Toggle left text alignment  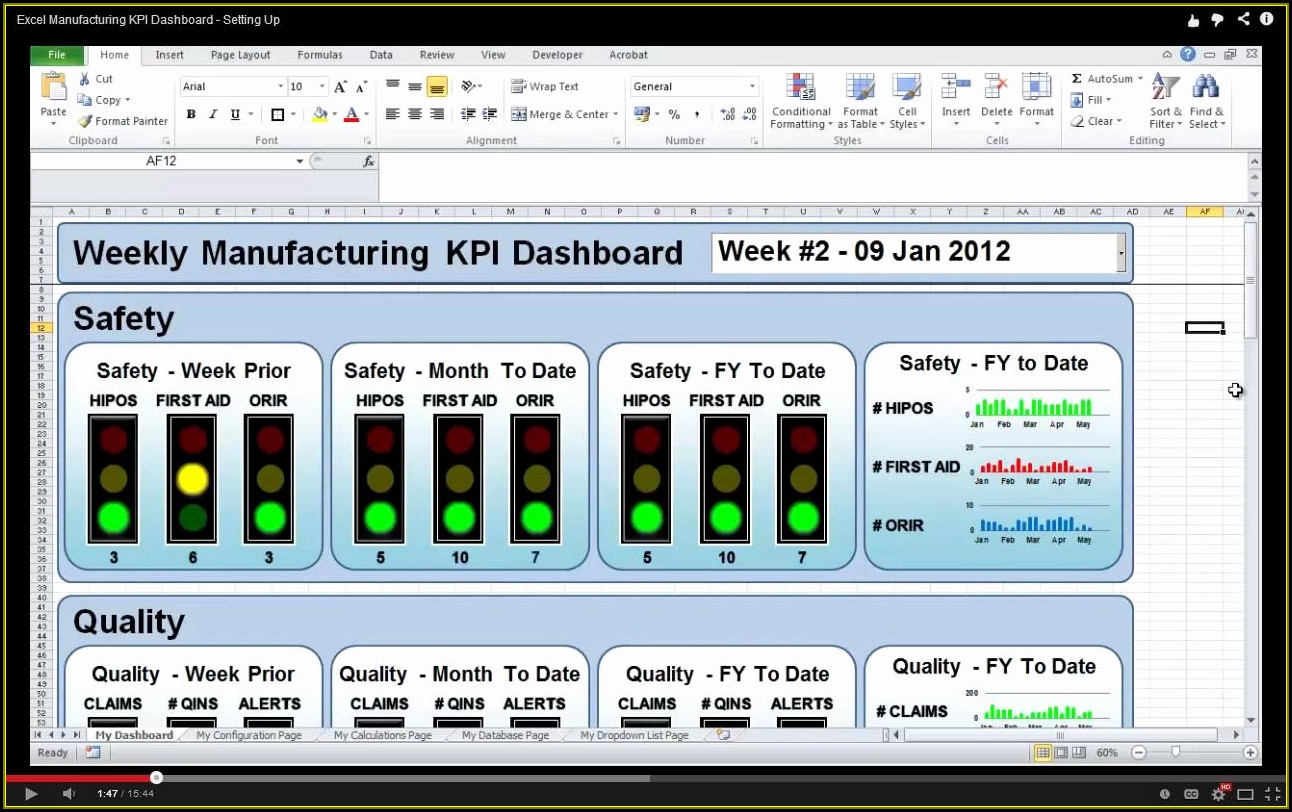pos(393,114)
